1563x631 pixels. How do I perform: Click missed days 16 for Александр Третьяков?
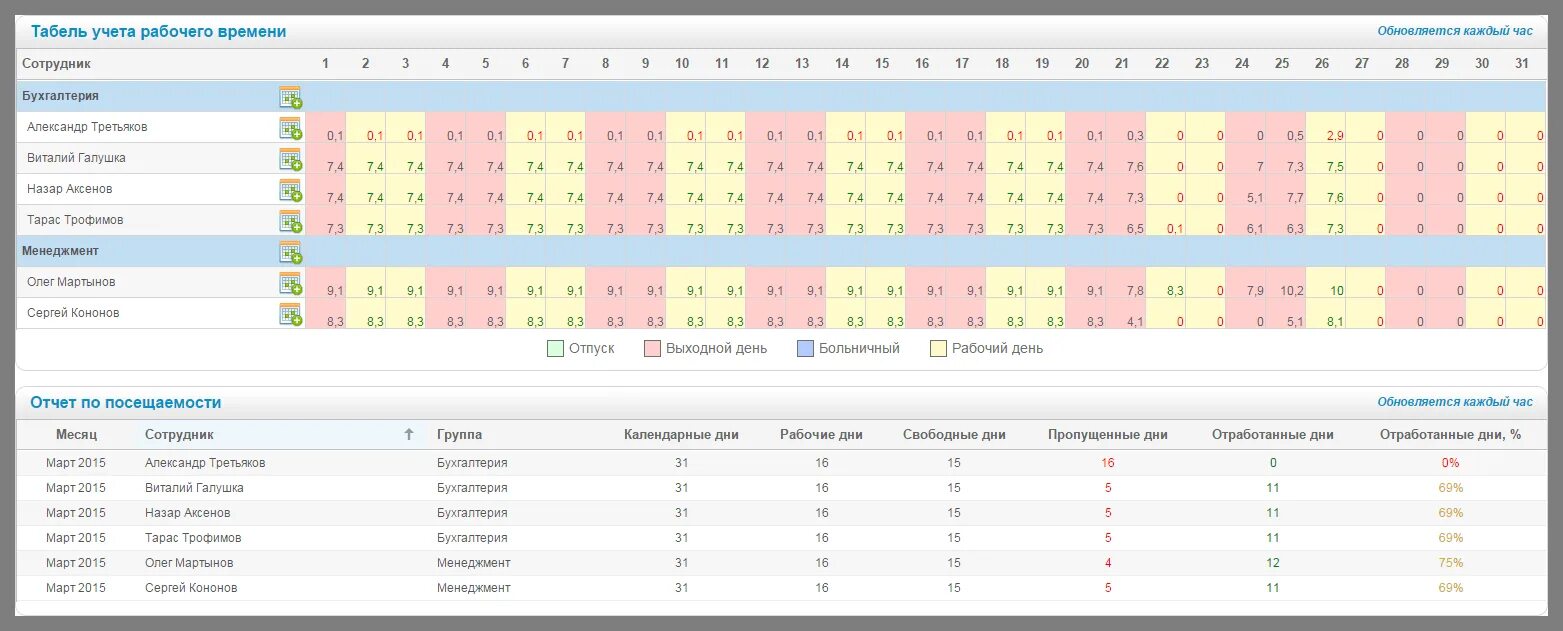1108,463
